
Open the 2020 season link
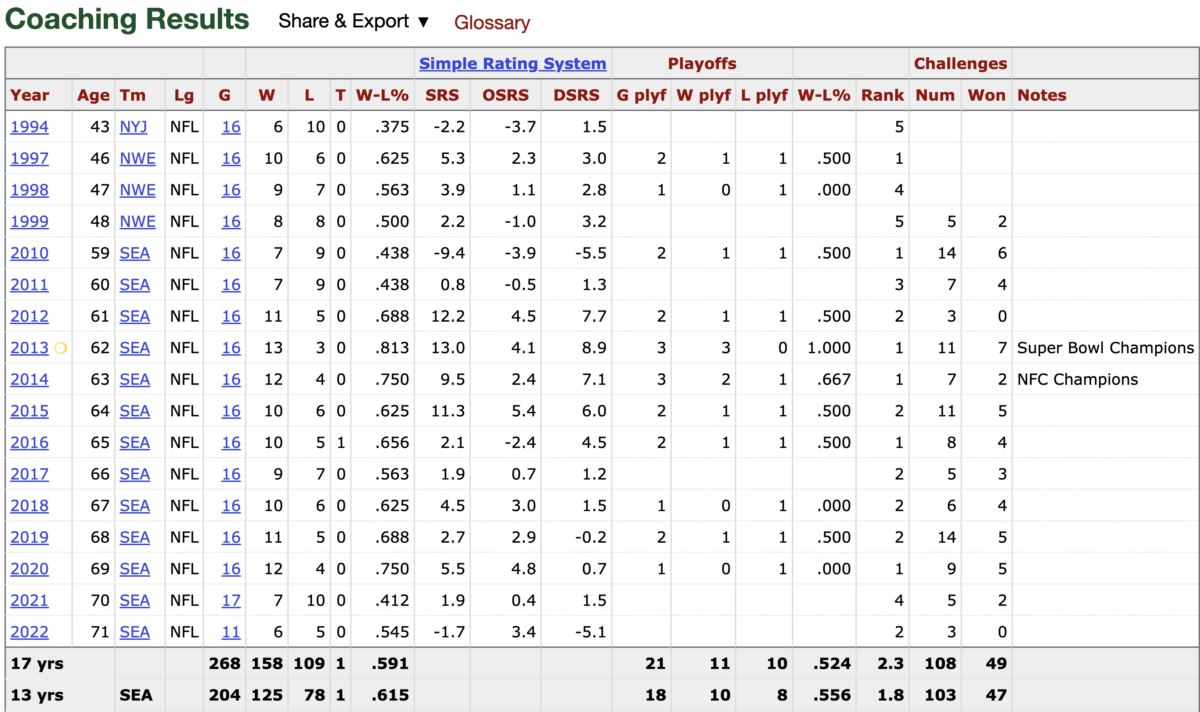(x=29, y=569)
